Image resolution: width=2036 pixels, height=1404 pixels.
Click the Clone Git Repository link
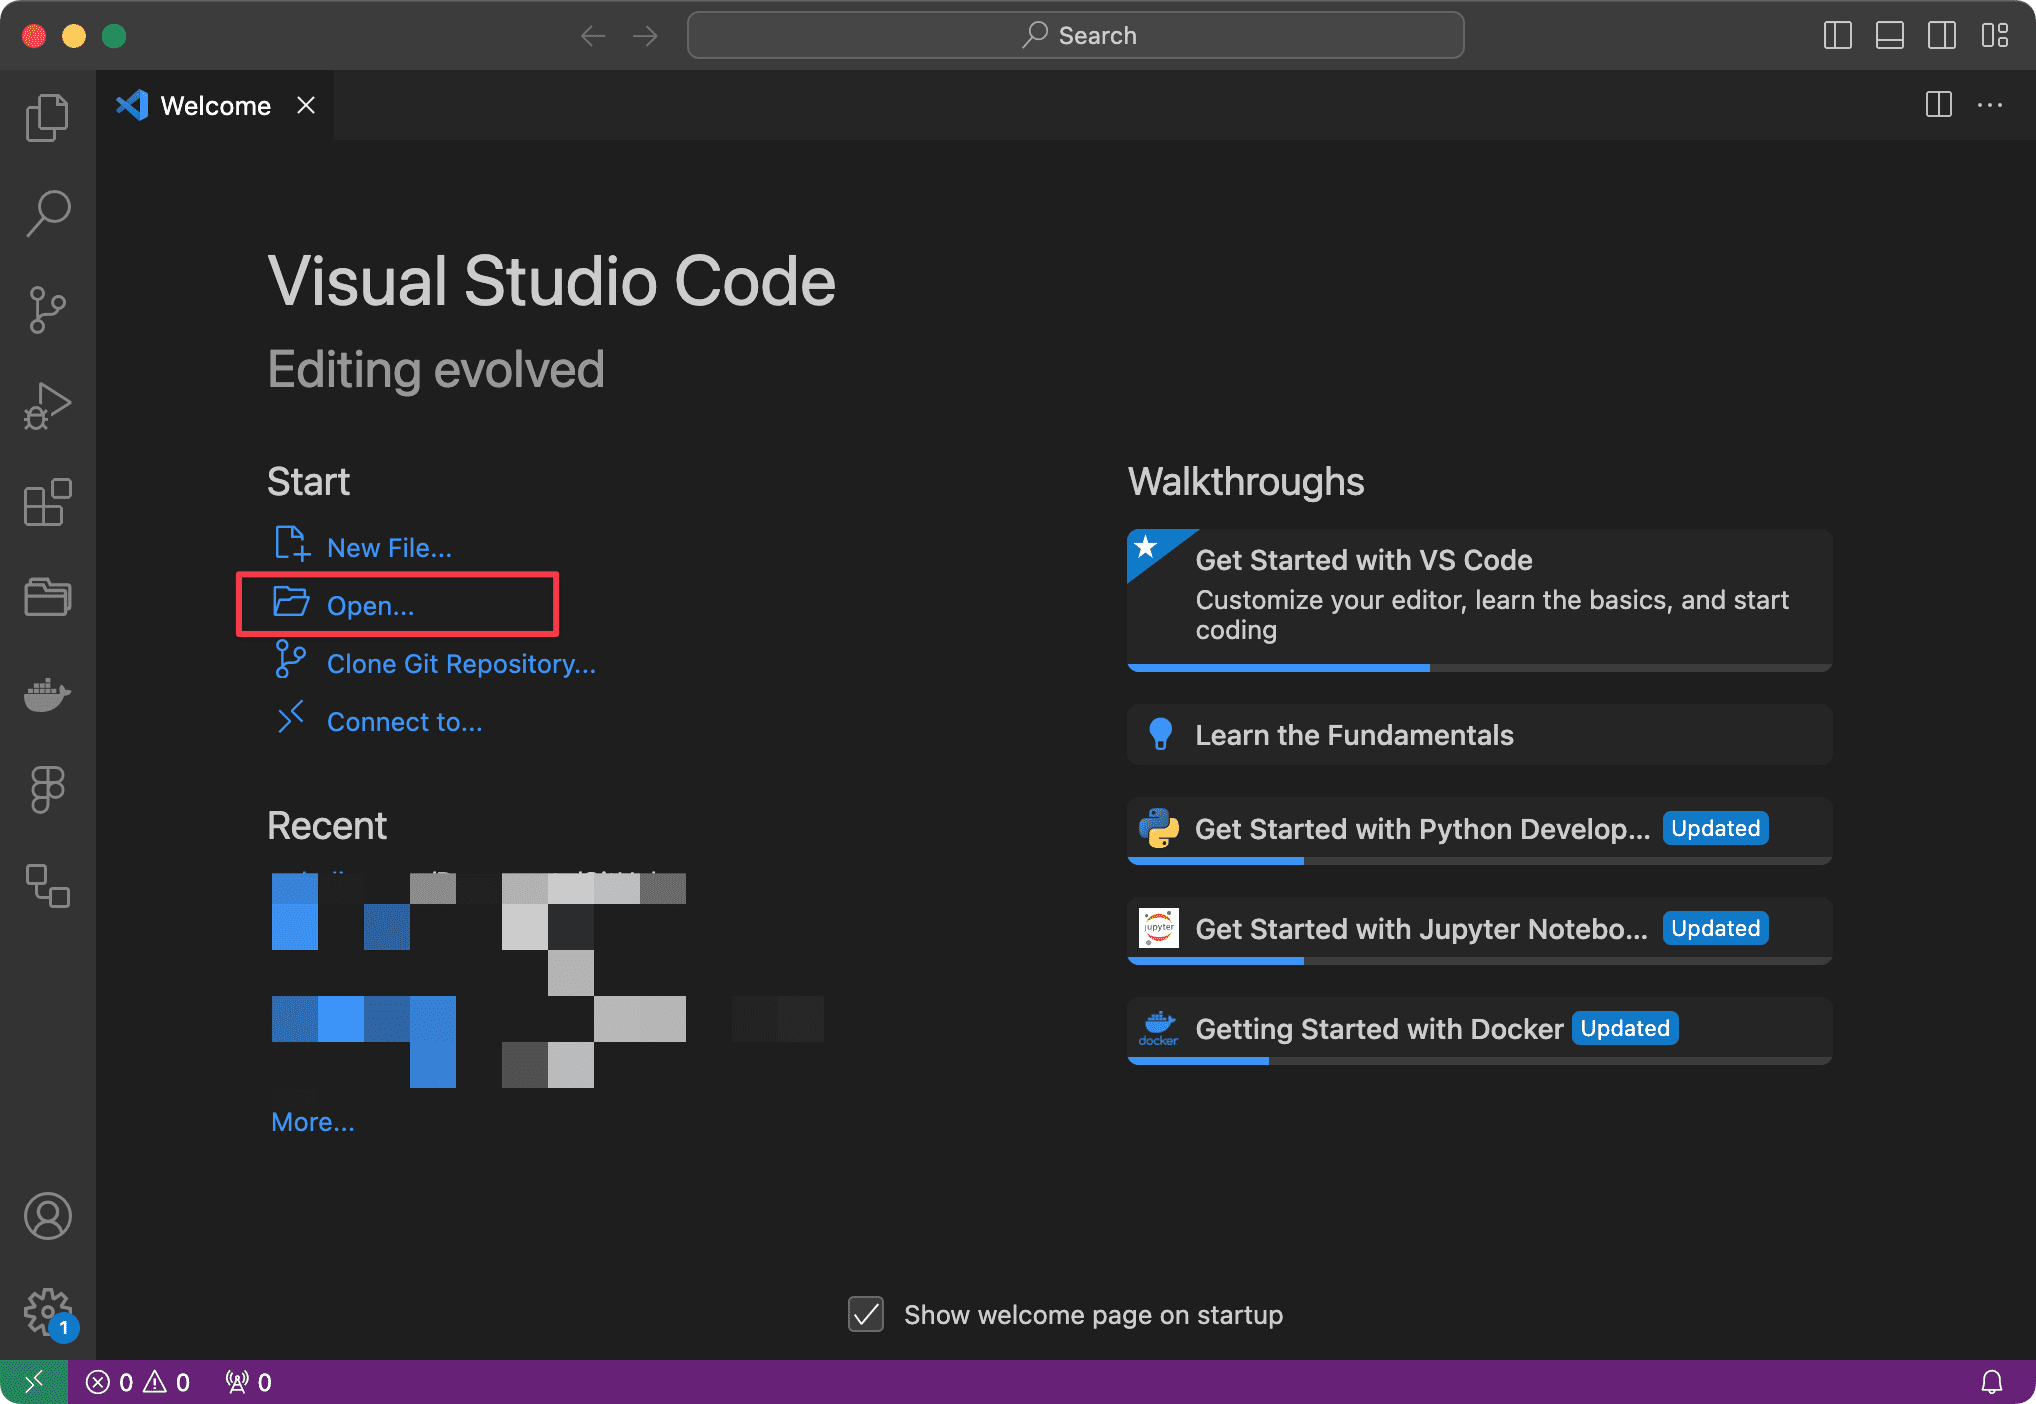coord(460,664)
